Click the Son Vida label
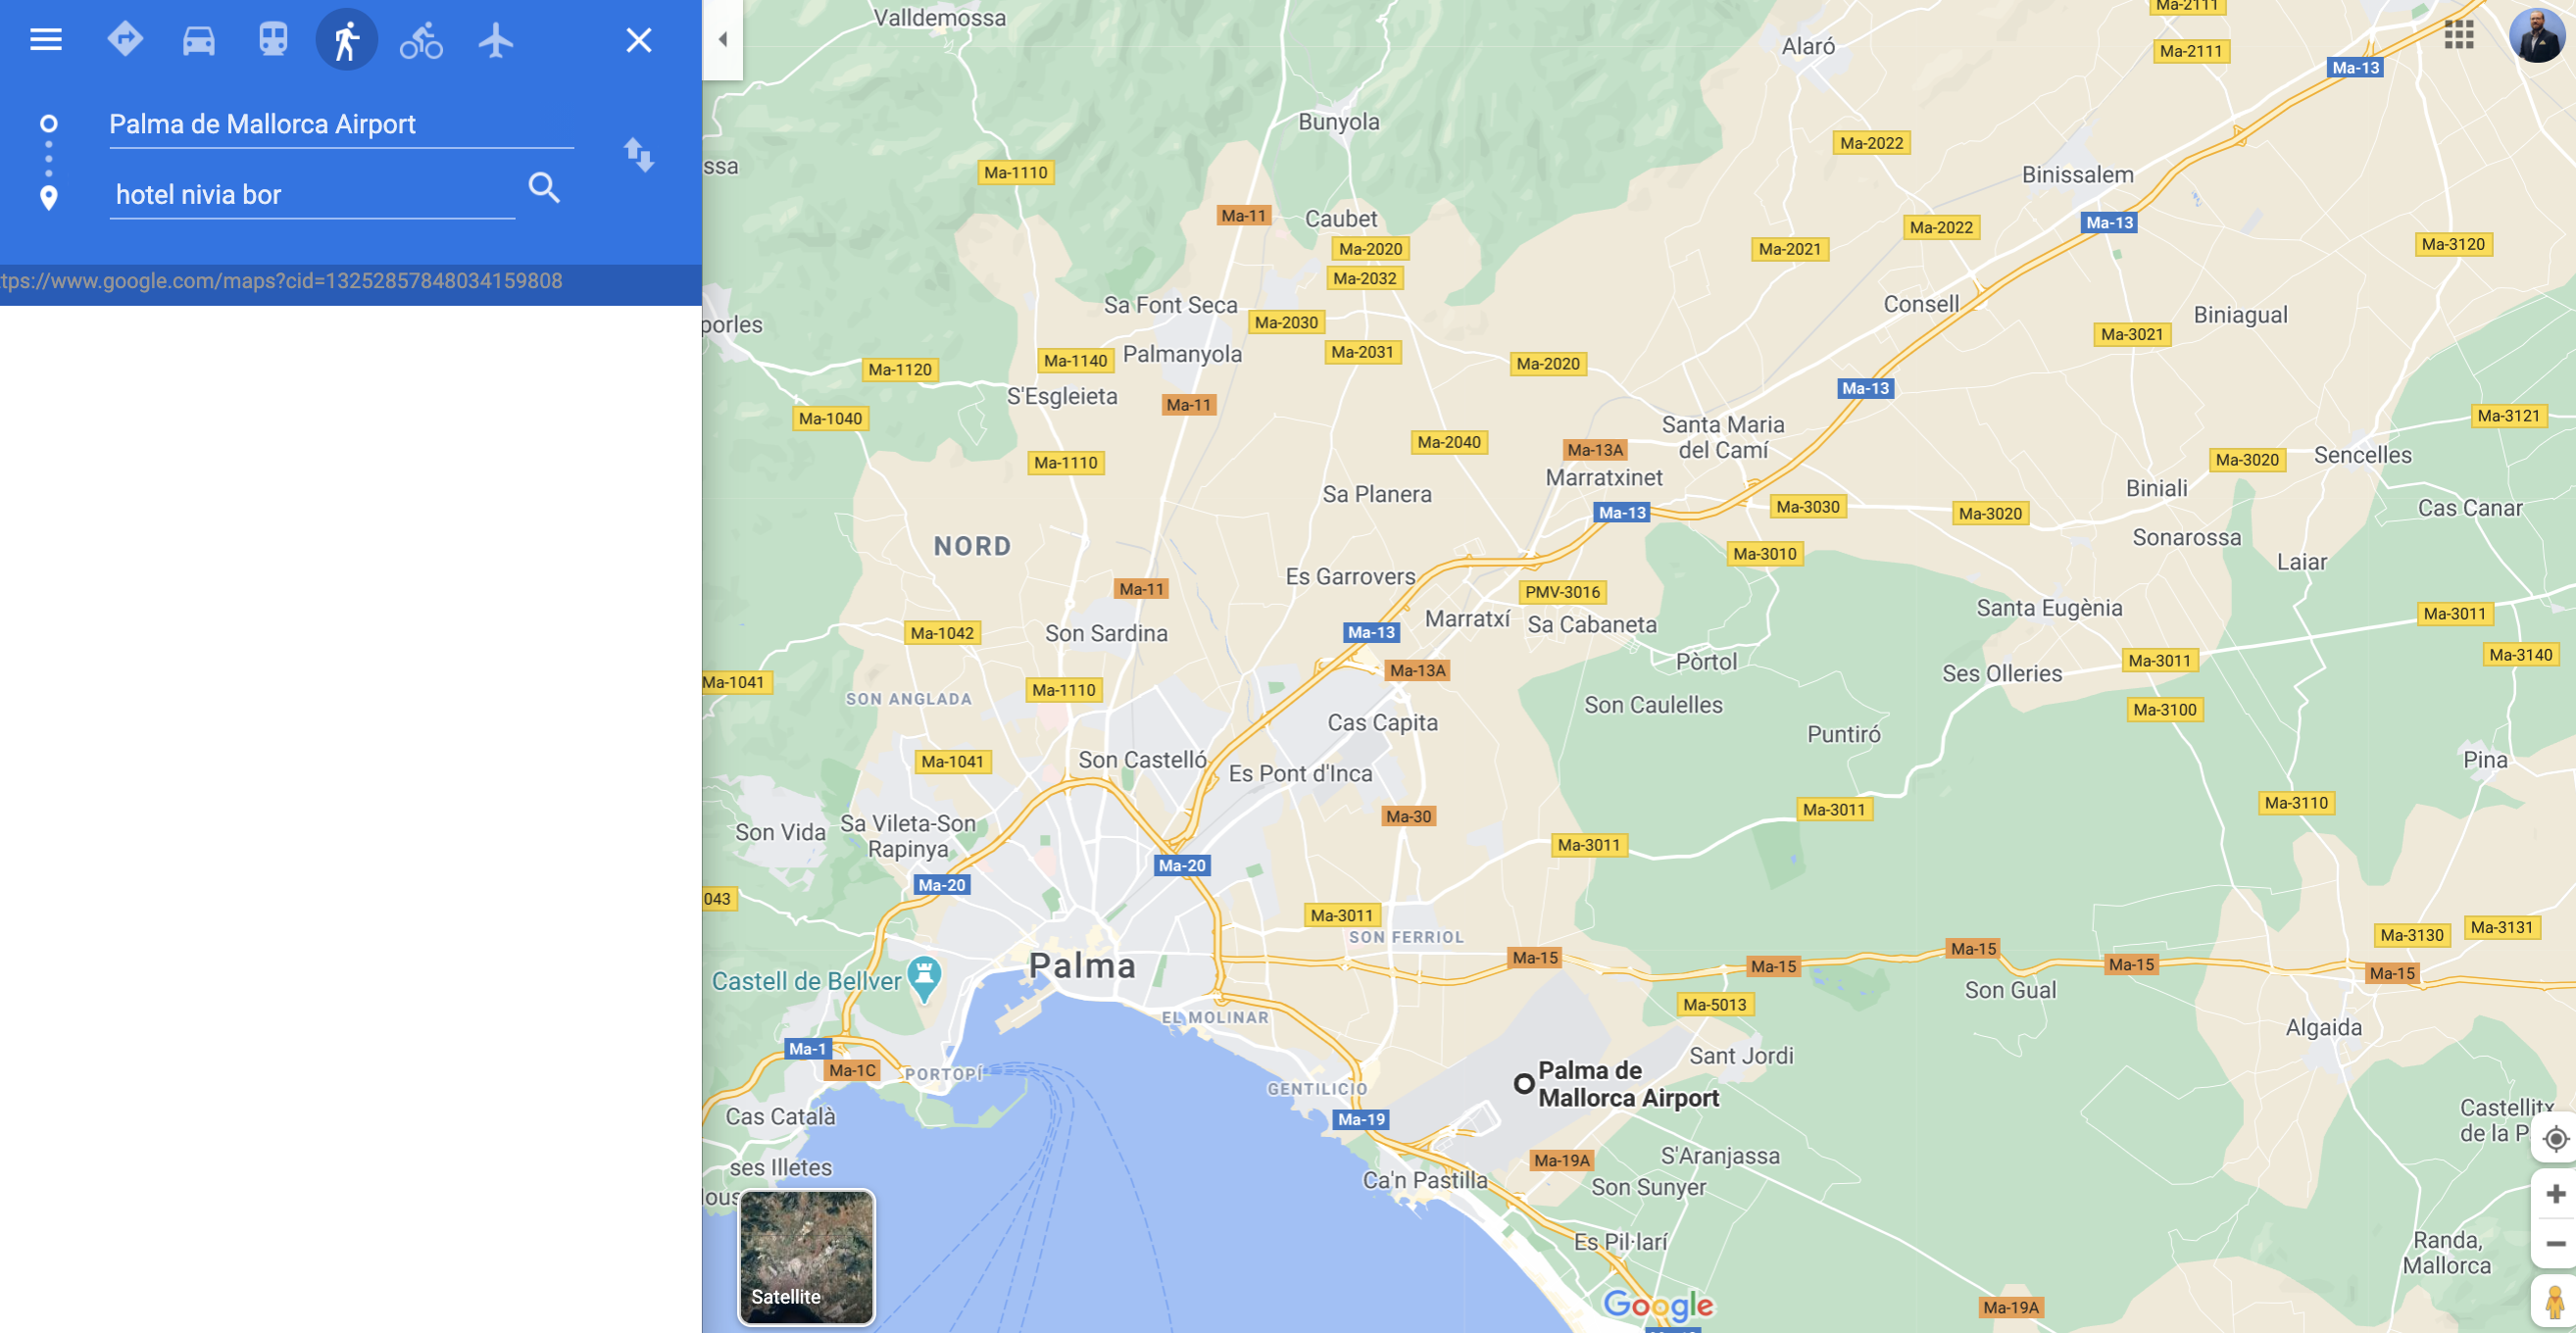Viewport: 2576px width, 1333px height. point(780,832)
